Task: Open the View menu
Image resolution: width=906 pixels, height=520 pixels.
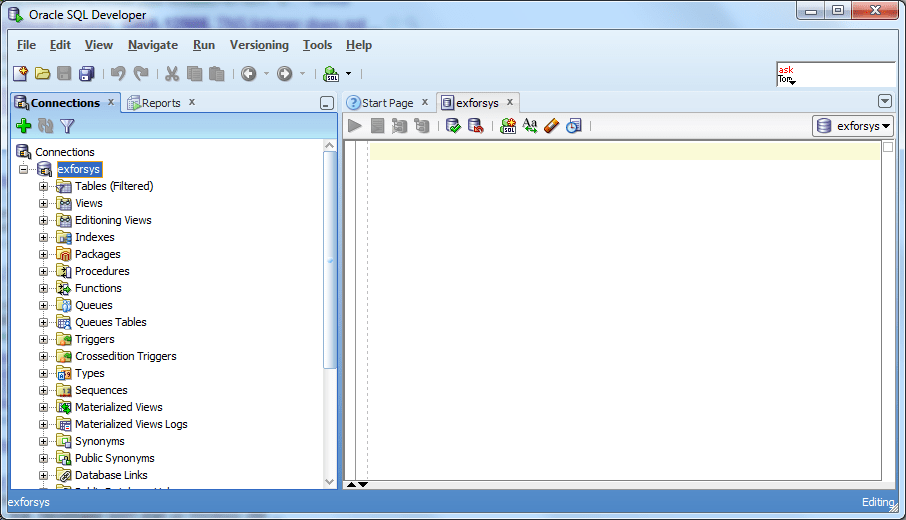Action: [x=99, y=45]
